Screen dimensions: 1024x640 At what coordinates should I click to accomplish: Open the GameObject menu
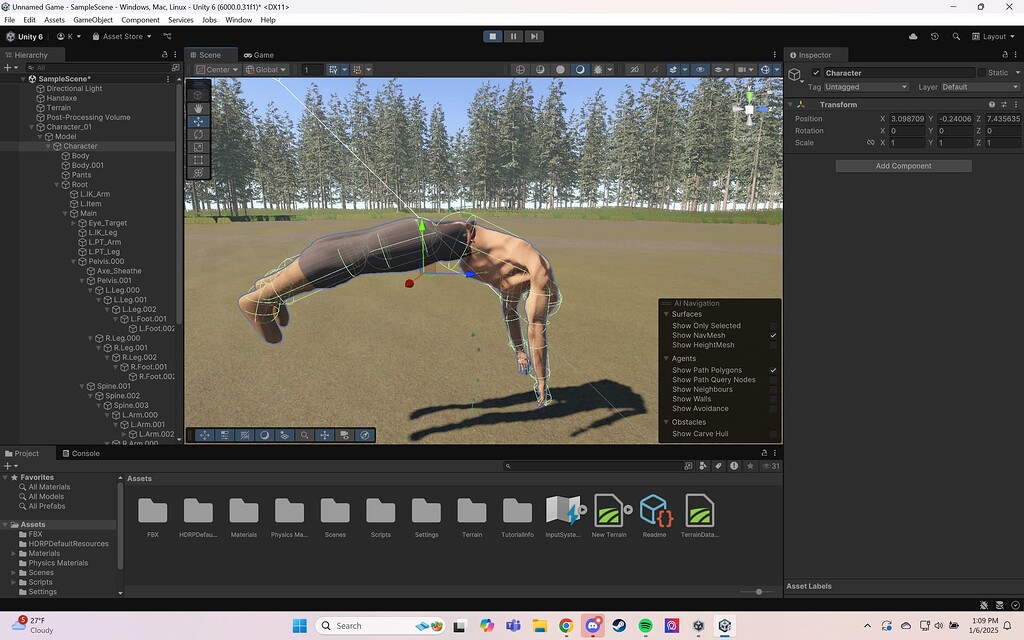(x=92, y=19)
